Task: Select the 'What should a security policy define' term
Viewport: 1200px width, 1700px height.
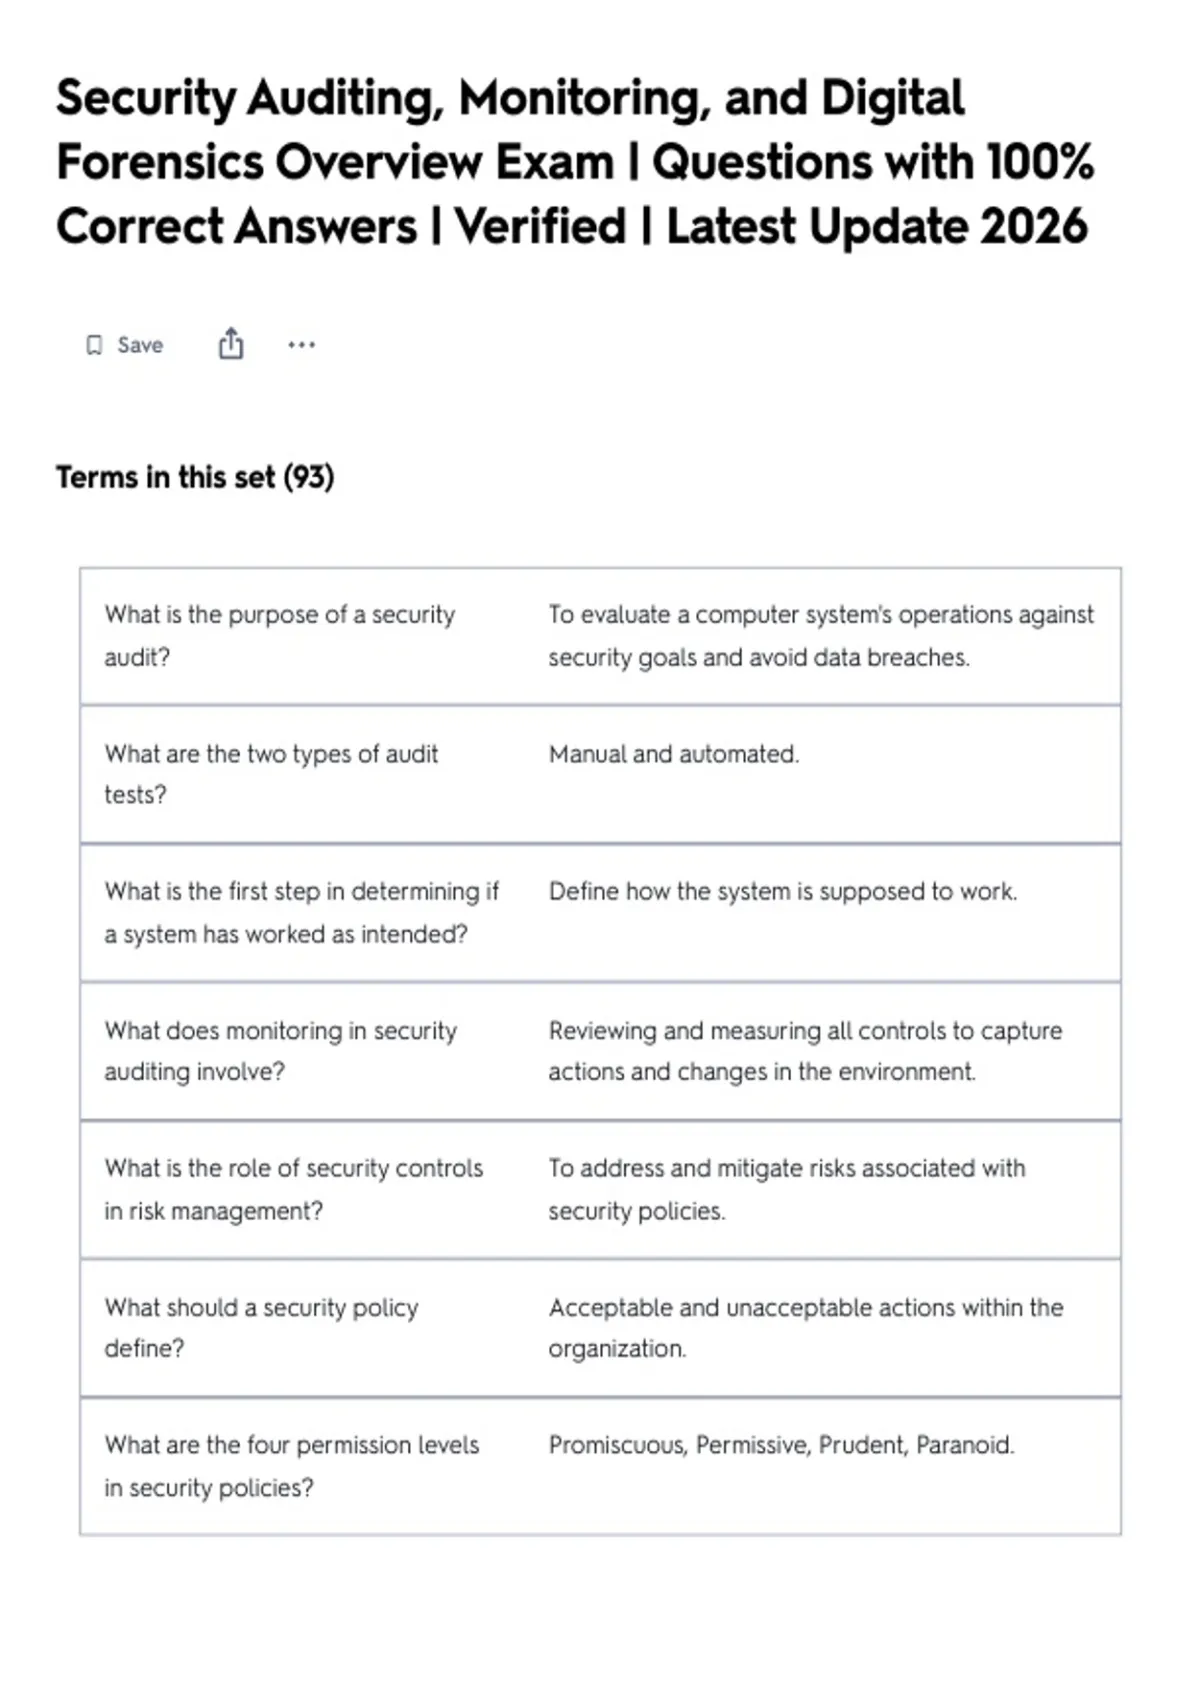Action: [261, 1328]
